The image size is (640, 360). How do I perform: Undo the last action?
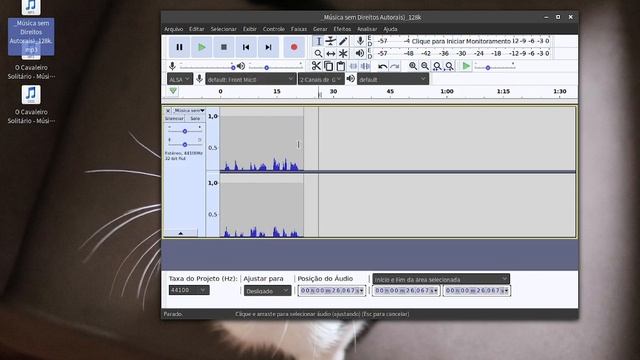pyautogui.click(x=382, y=66)
